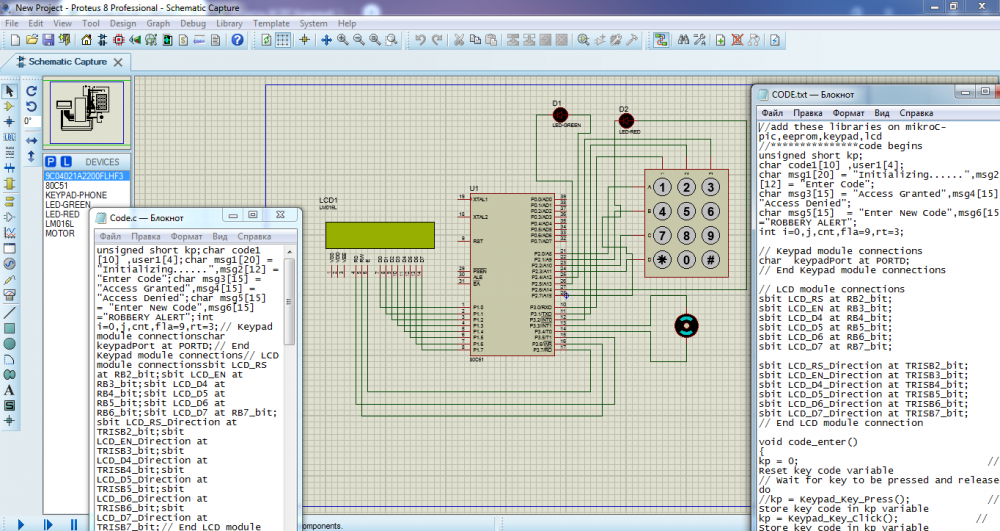Screen dimensions: 1000x531
Task: Click the Undo arrow in toolbar
Action: [421, 40]
